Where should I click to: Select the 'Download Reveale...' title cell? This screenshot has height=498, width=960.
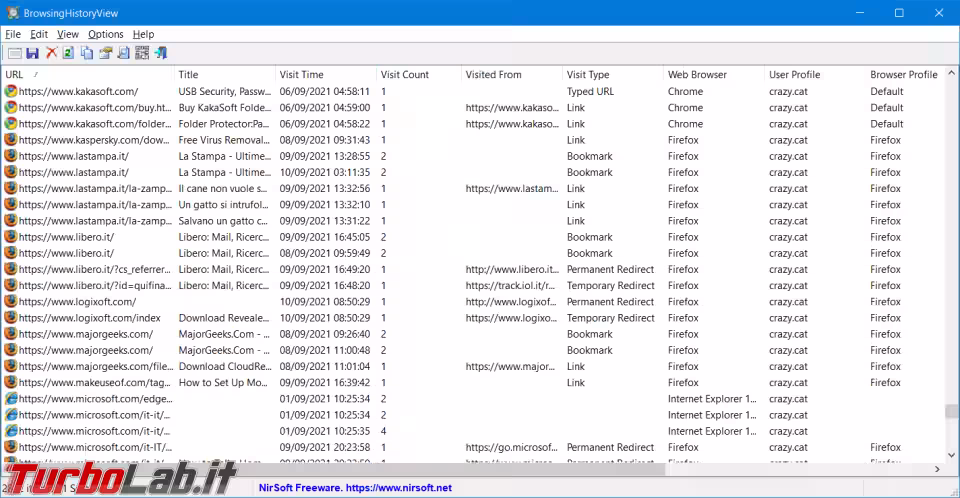(224, 318)
